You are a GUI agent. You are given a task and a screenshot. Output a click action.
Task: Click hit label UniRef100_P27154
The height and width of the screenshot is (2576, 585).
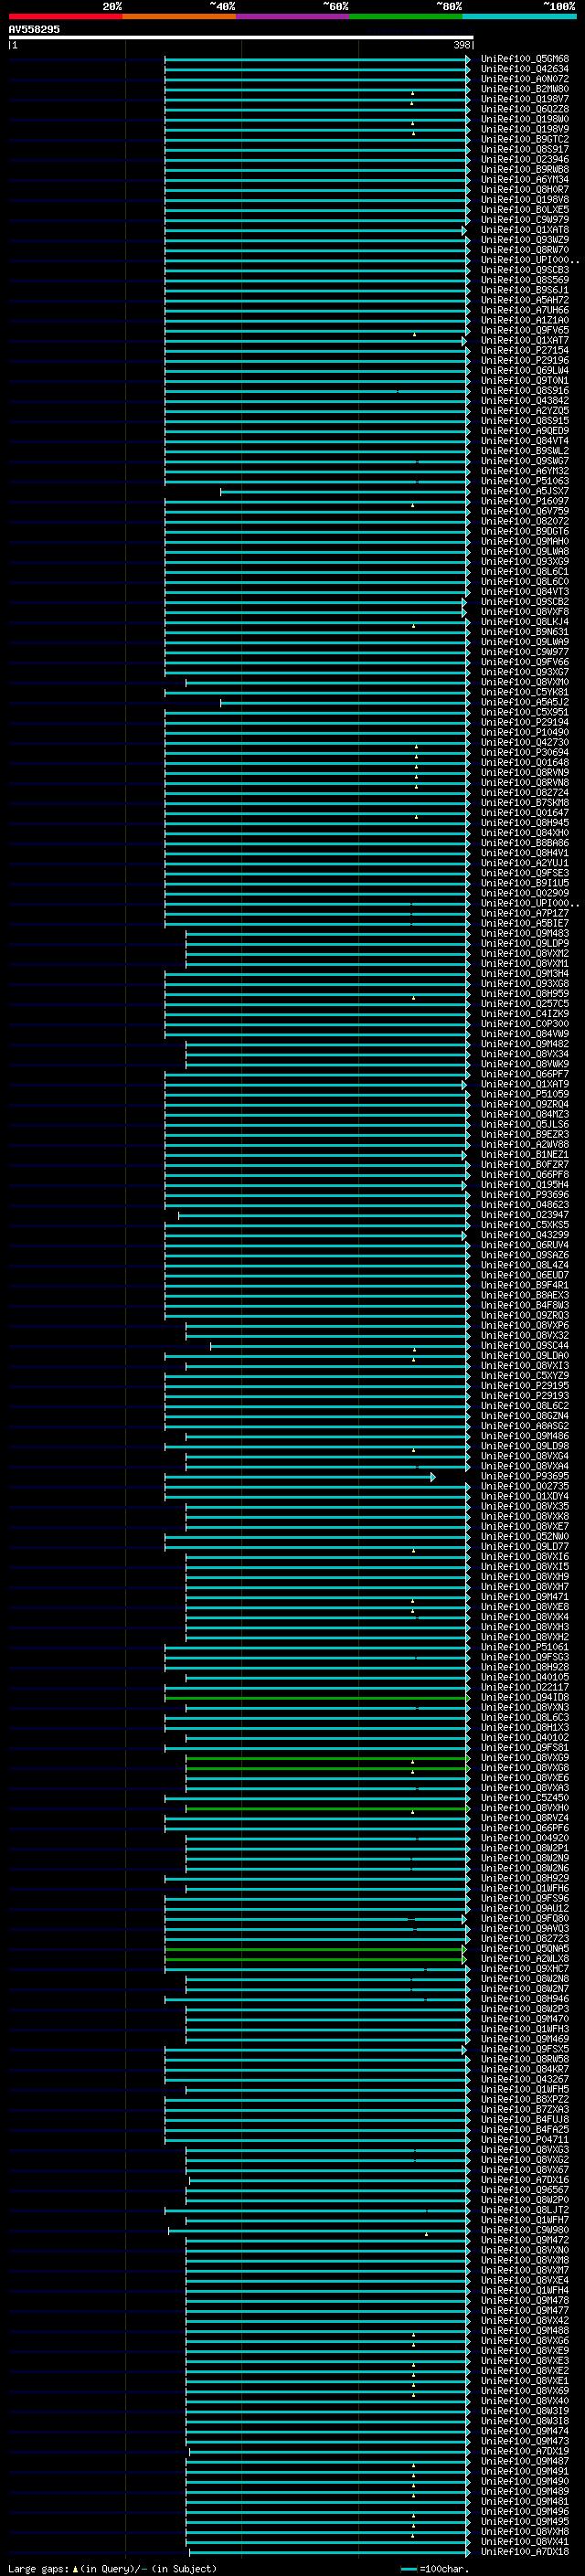(x=525, y=351)
